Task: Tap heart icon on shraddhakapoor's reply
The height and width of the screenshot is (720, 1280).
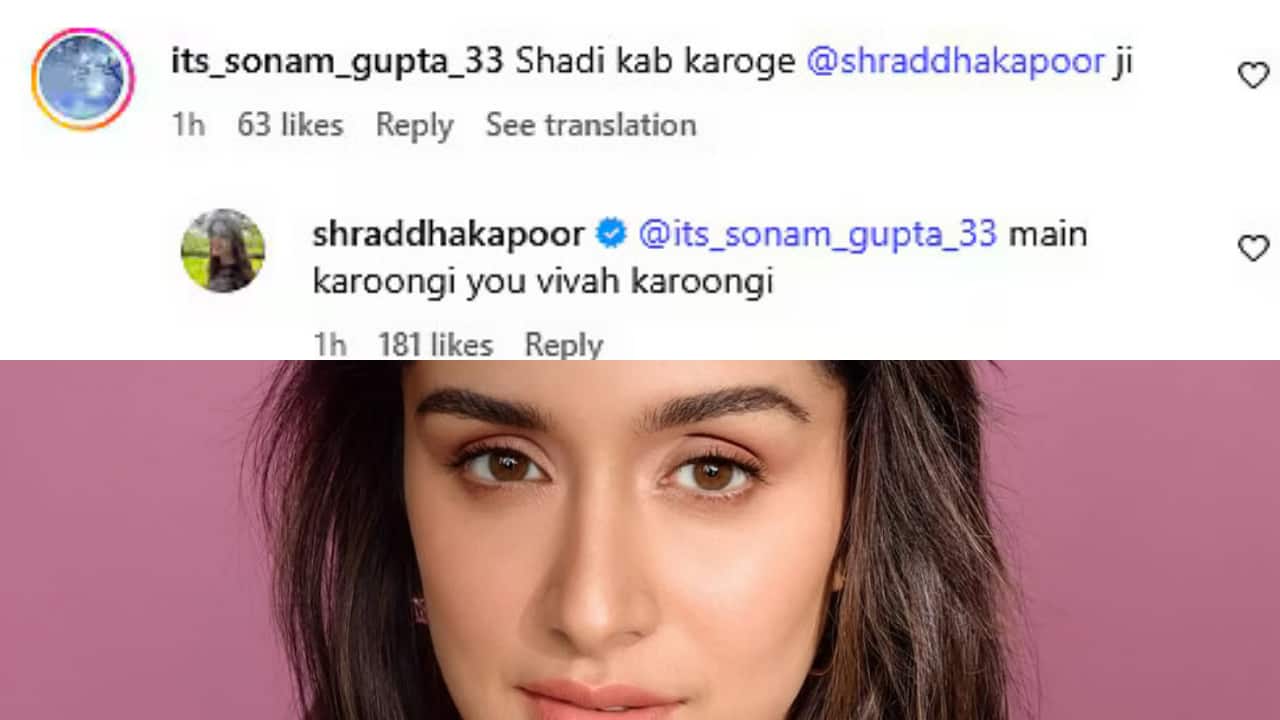Action: pyautogui.click(x=1253, y=248)
